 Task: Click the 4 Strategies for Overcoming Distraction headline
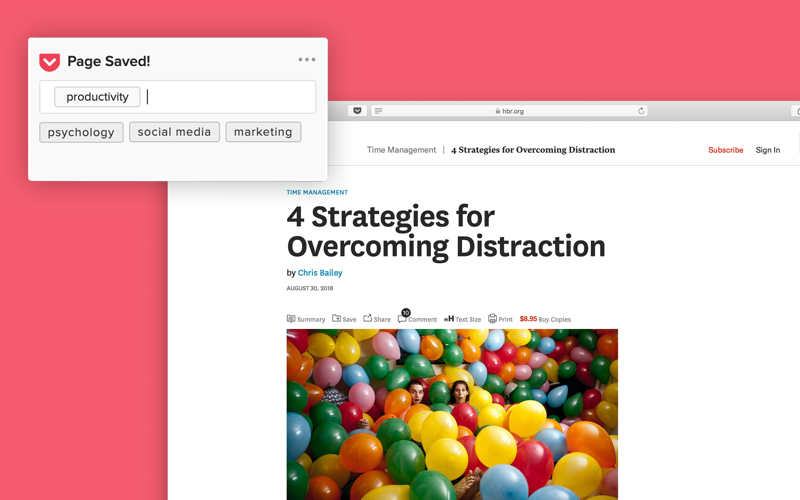pos(446,232)
